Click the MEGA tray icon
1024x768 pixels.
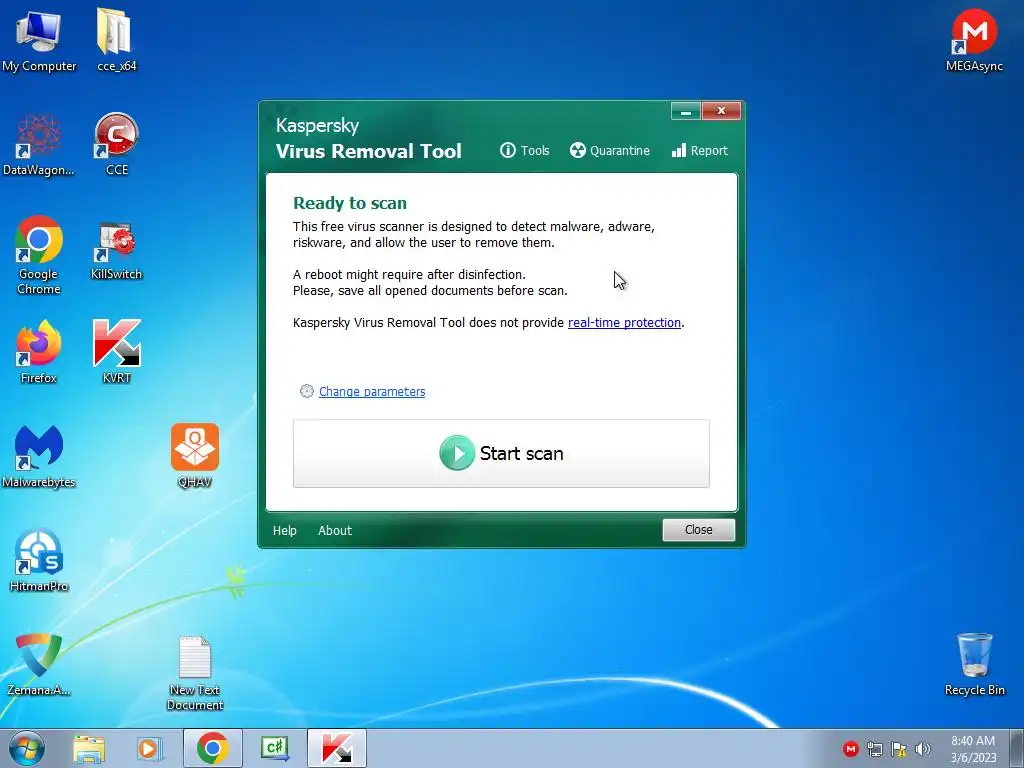click(850, 749)
